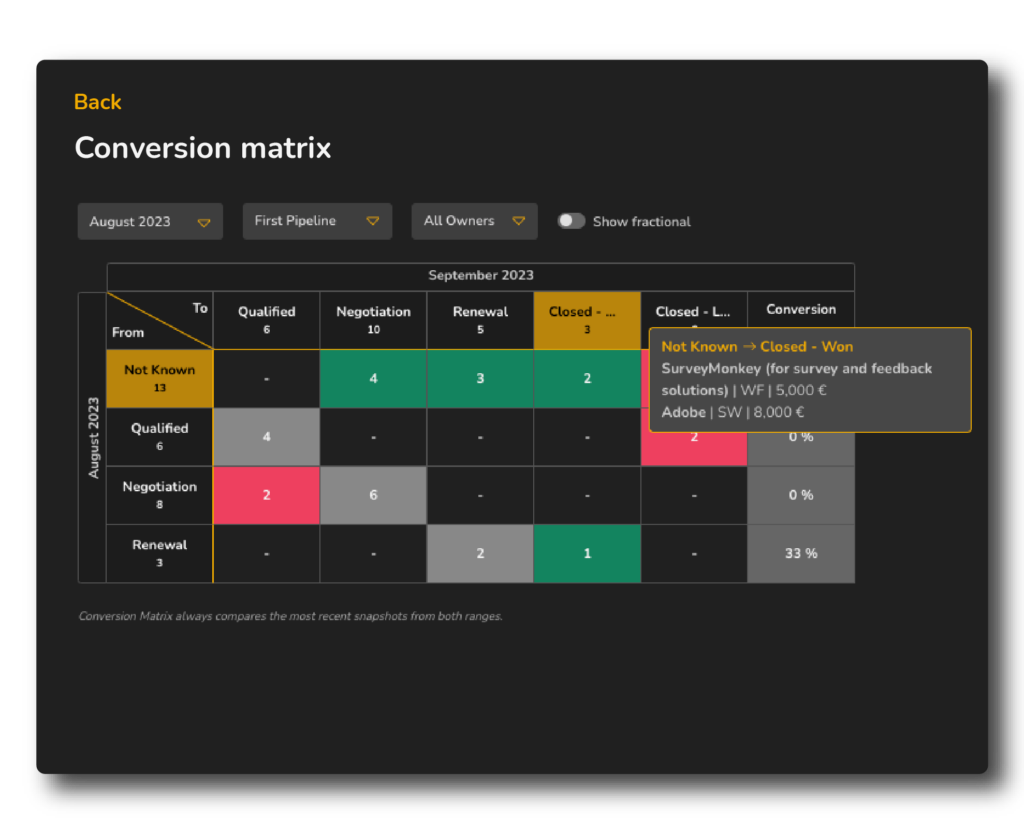
Task: Click green cell Not Known to Negotiation
Action: click(x=373, y=378)
